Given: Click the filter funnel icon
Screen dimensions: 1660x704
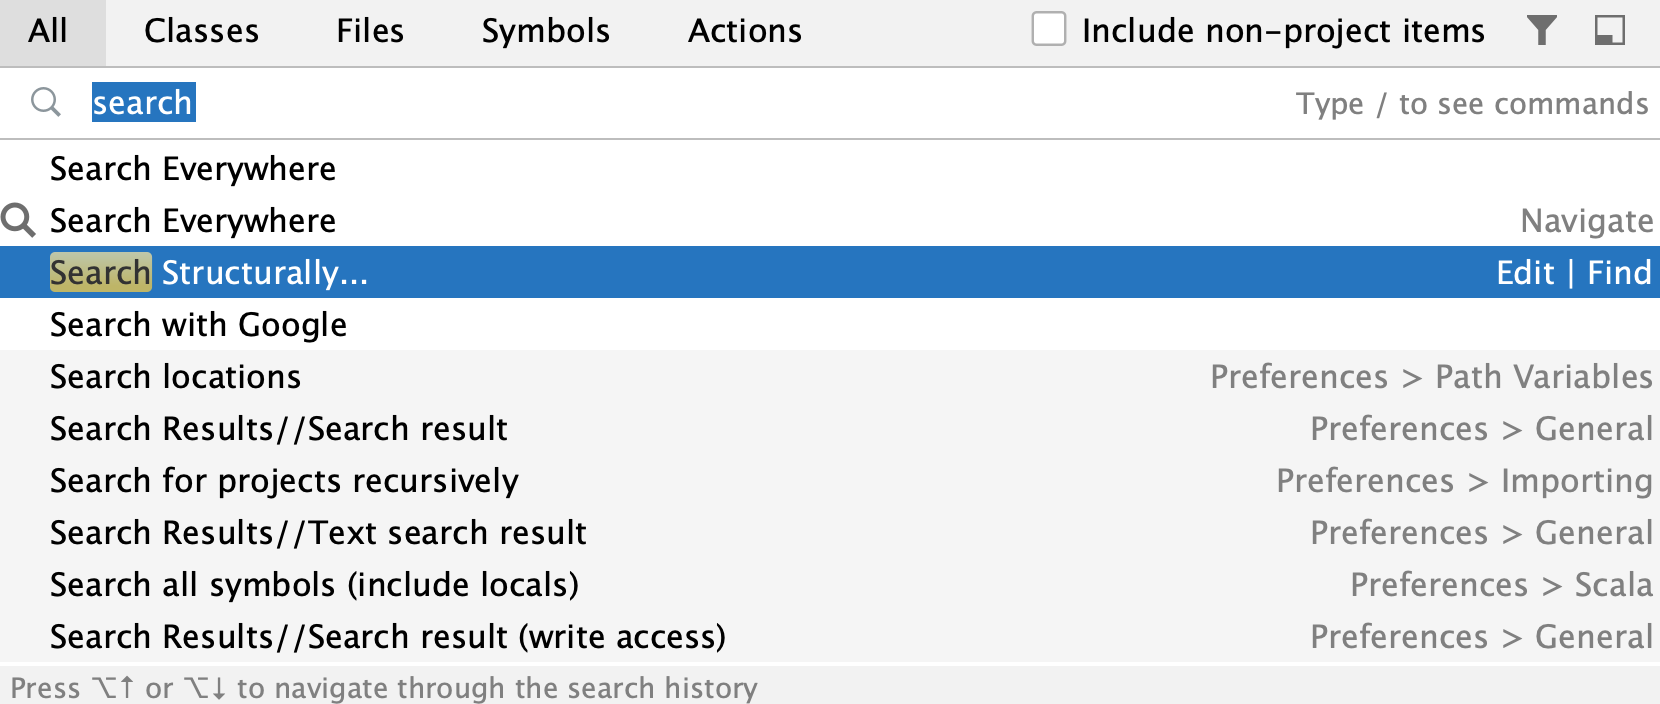Looking at the screenshot, I should click(1542, 30).
